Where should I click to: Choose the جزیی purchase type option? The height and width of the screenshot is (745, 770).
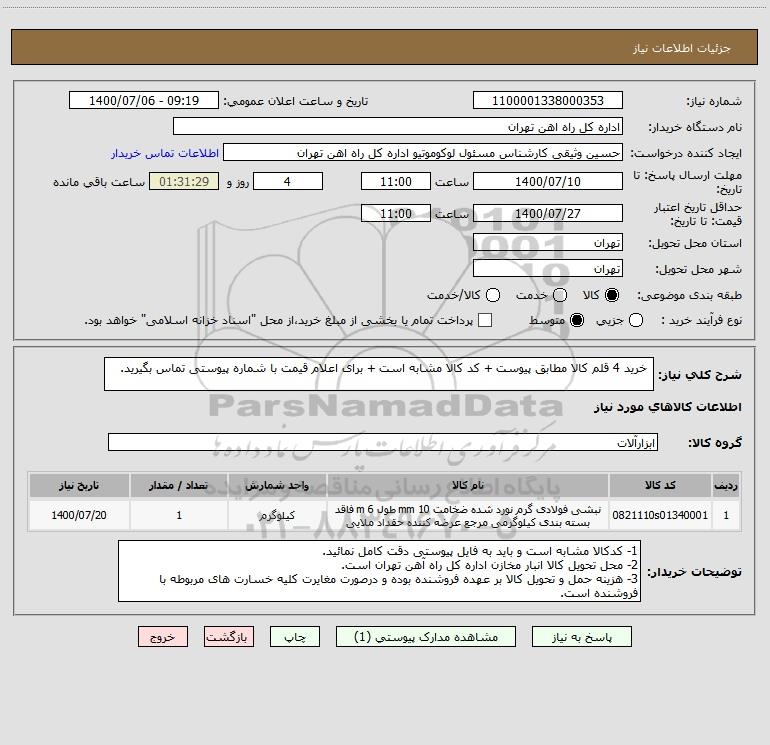(x=636, y=320)
